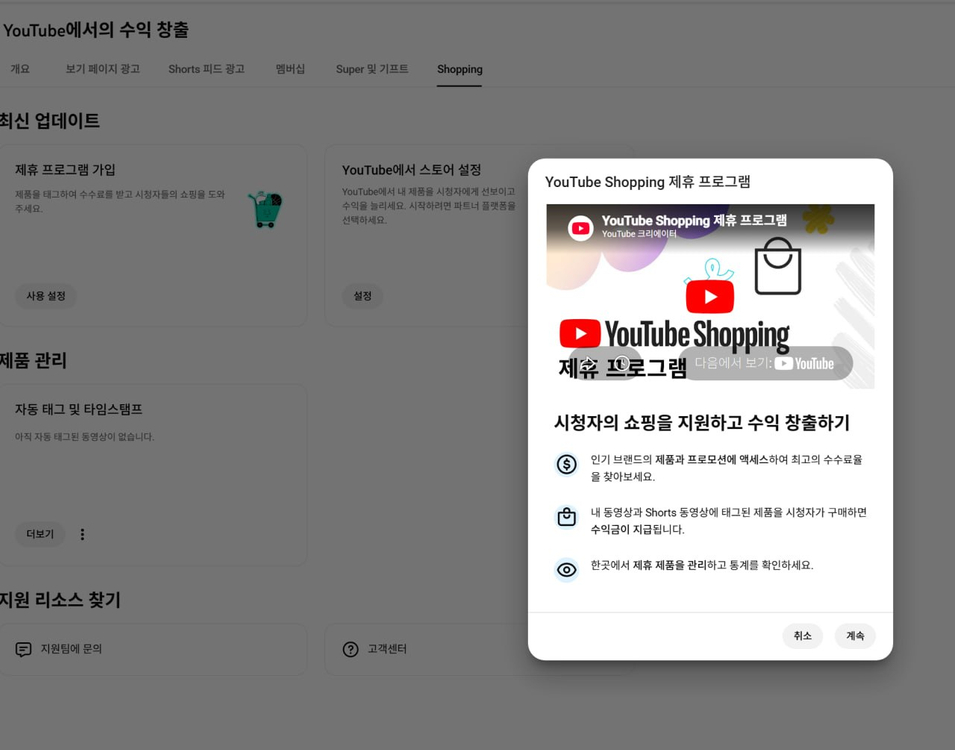
Task: Open the Shorts 피드 광고 tab
Action: tap(206, 69)
